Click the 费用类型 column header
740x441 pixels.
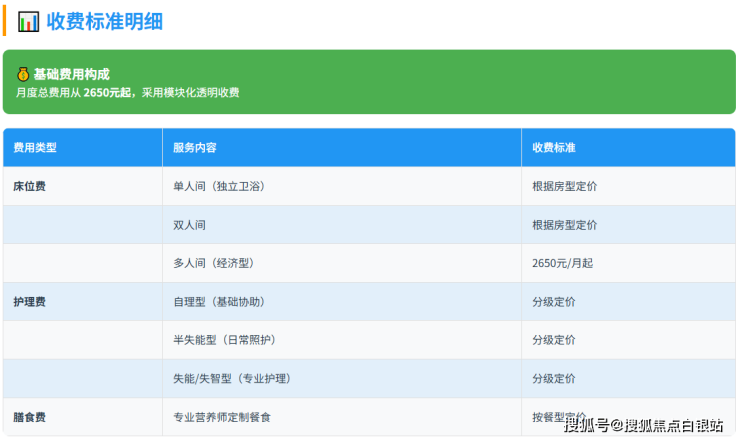[35, 147]
